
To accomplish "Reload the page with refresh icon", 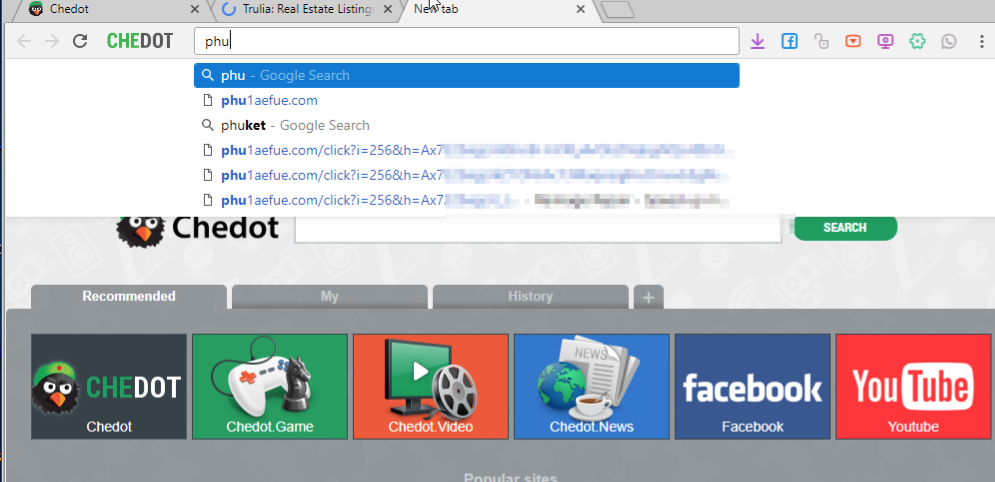I will click(x=81, y=41).
